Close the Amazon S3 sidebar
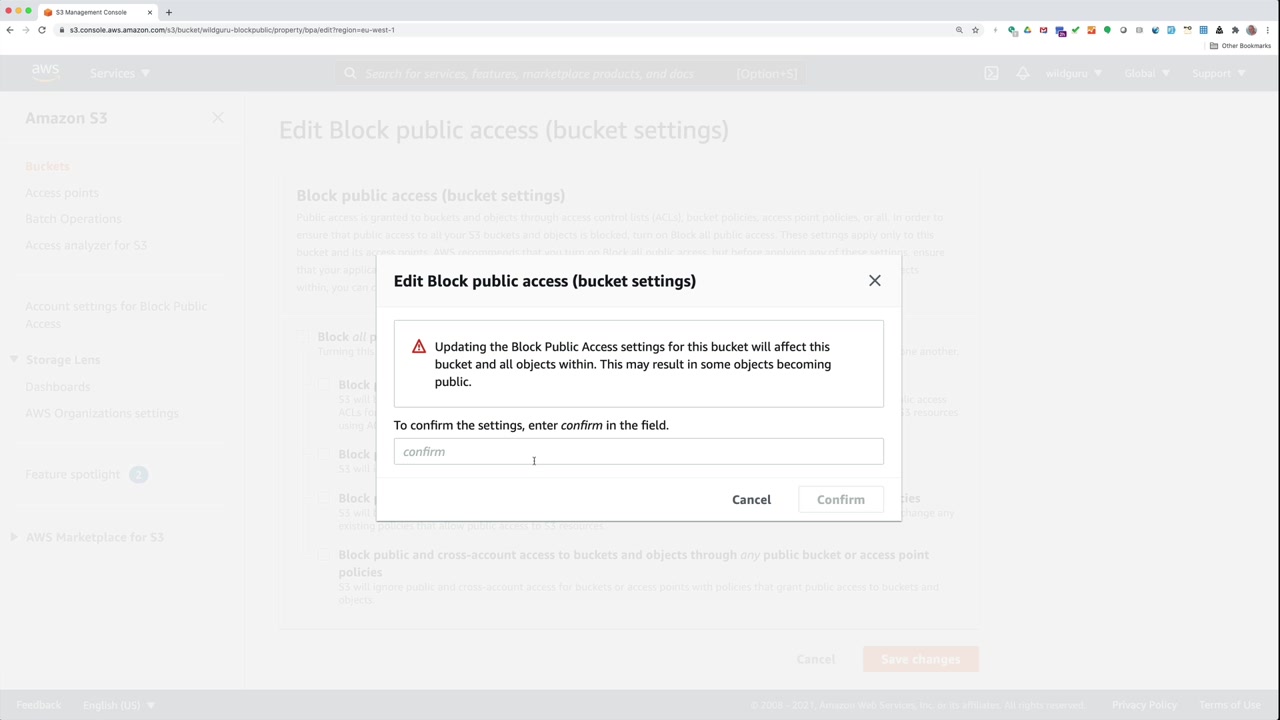Image resolution: width=1280 pixels, height=720 pixels. click(x=218, y=118)
